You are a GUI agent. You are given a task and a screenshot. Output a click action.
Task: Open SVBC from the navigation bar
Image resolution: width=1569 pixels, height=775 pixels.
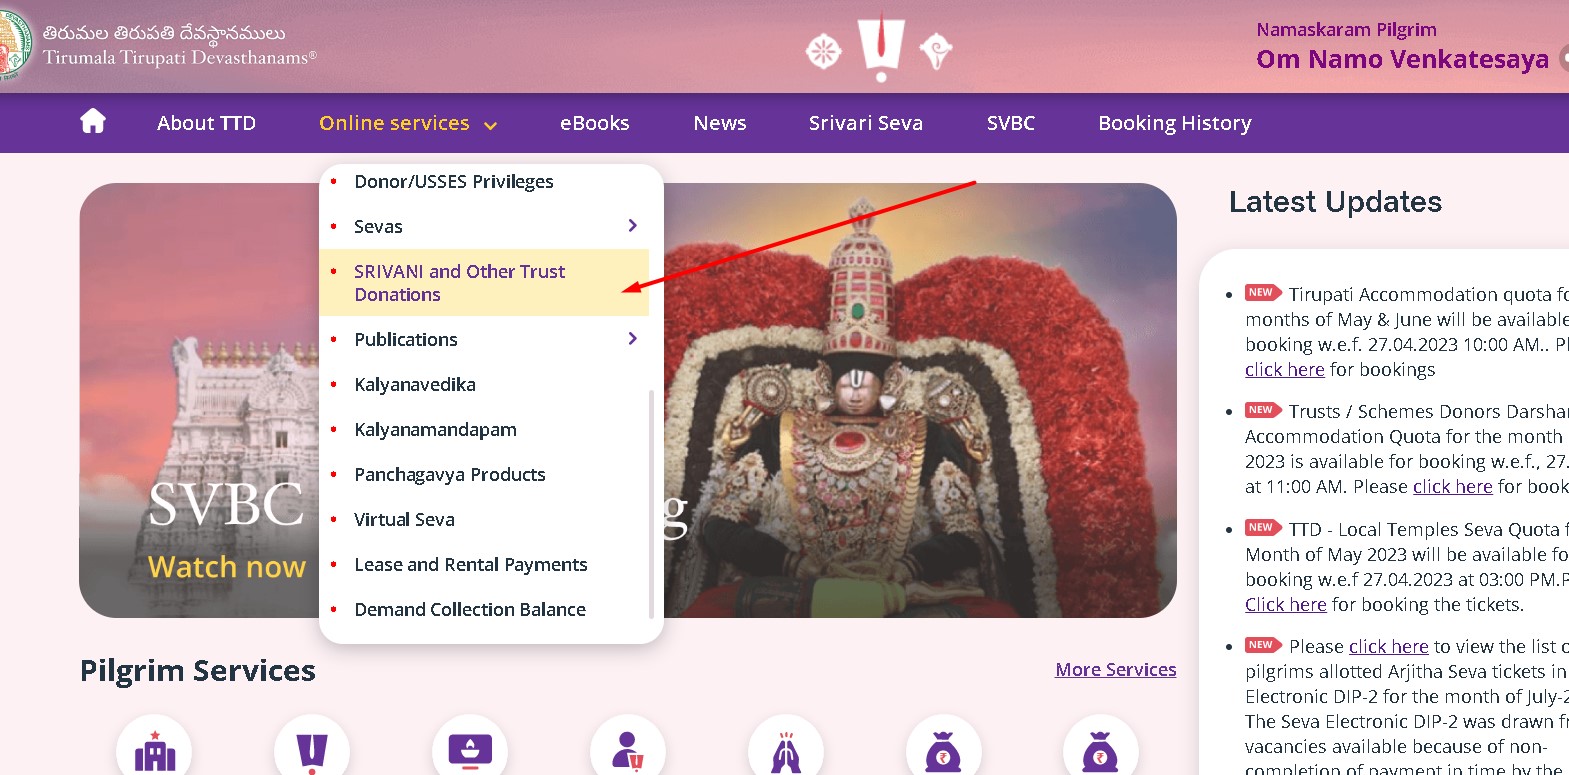pos(1011,123)
